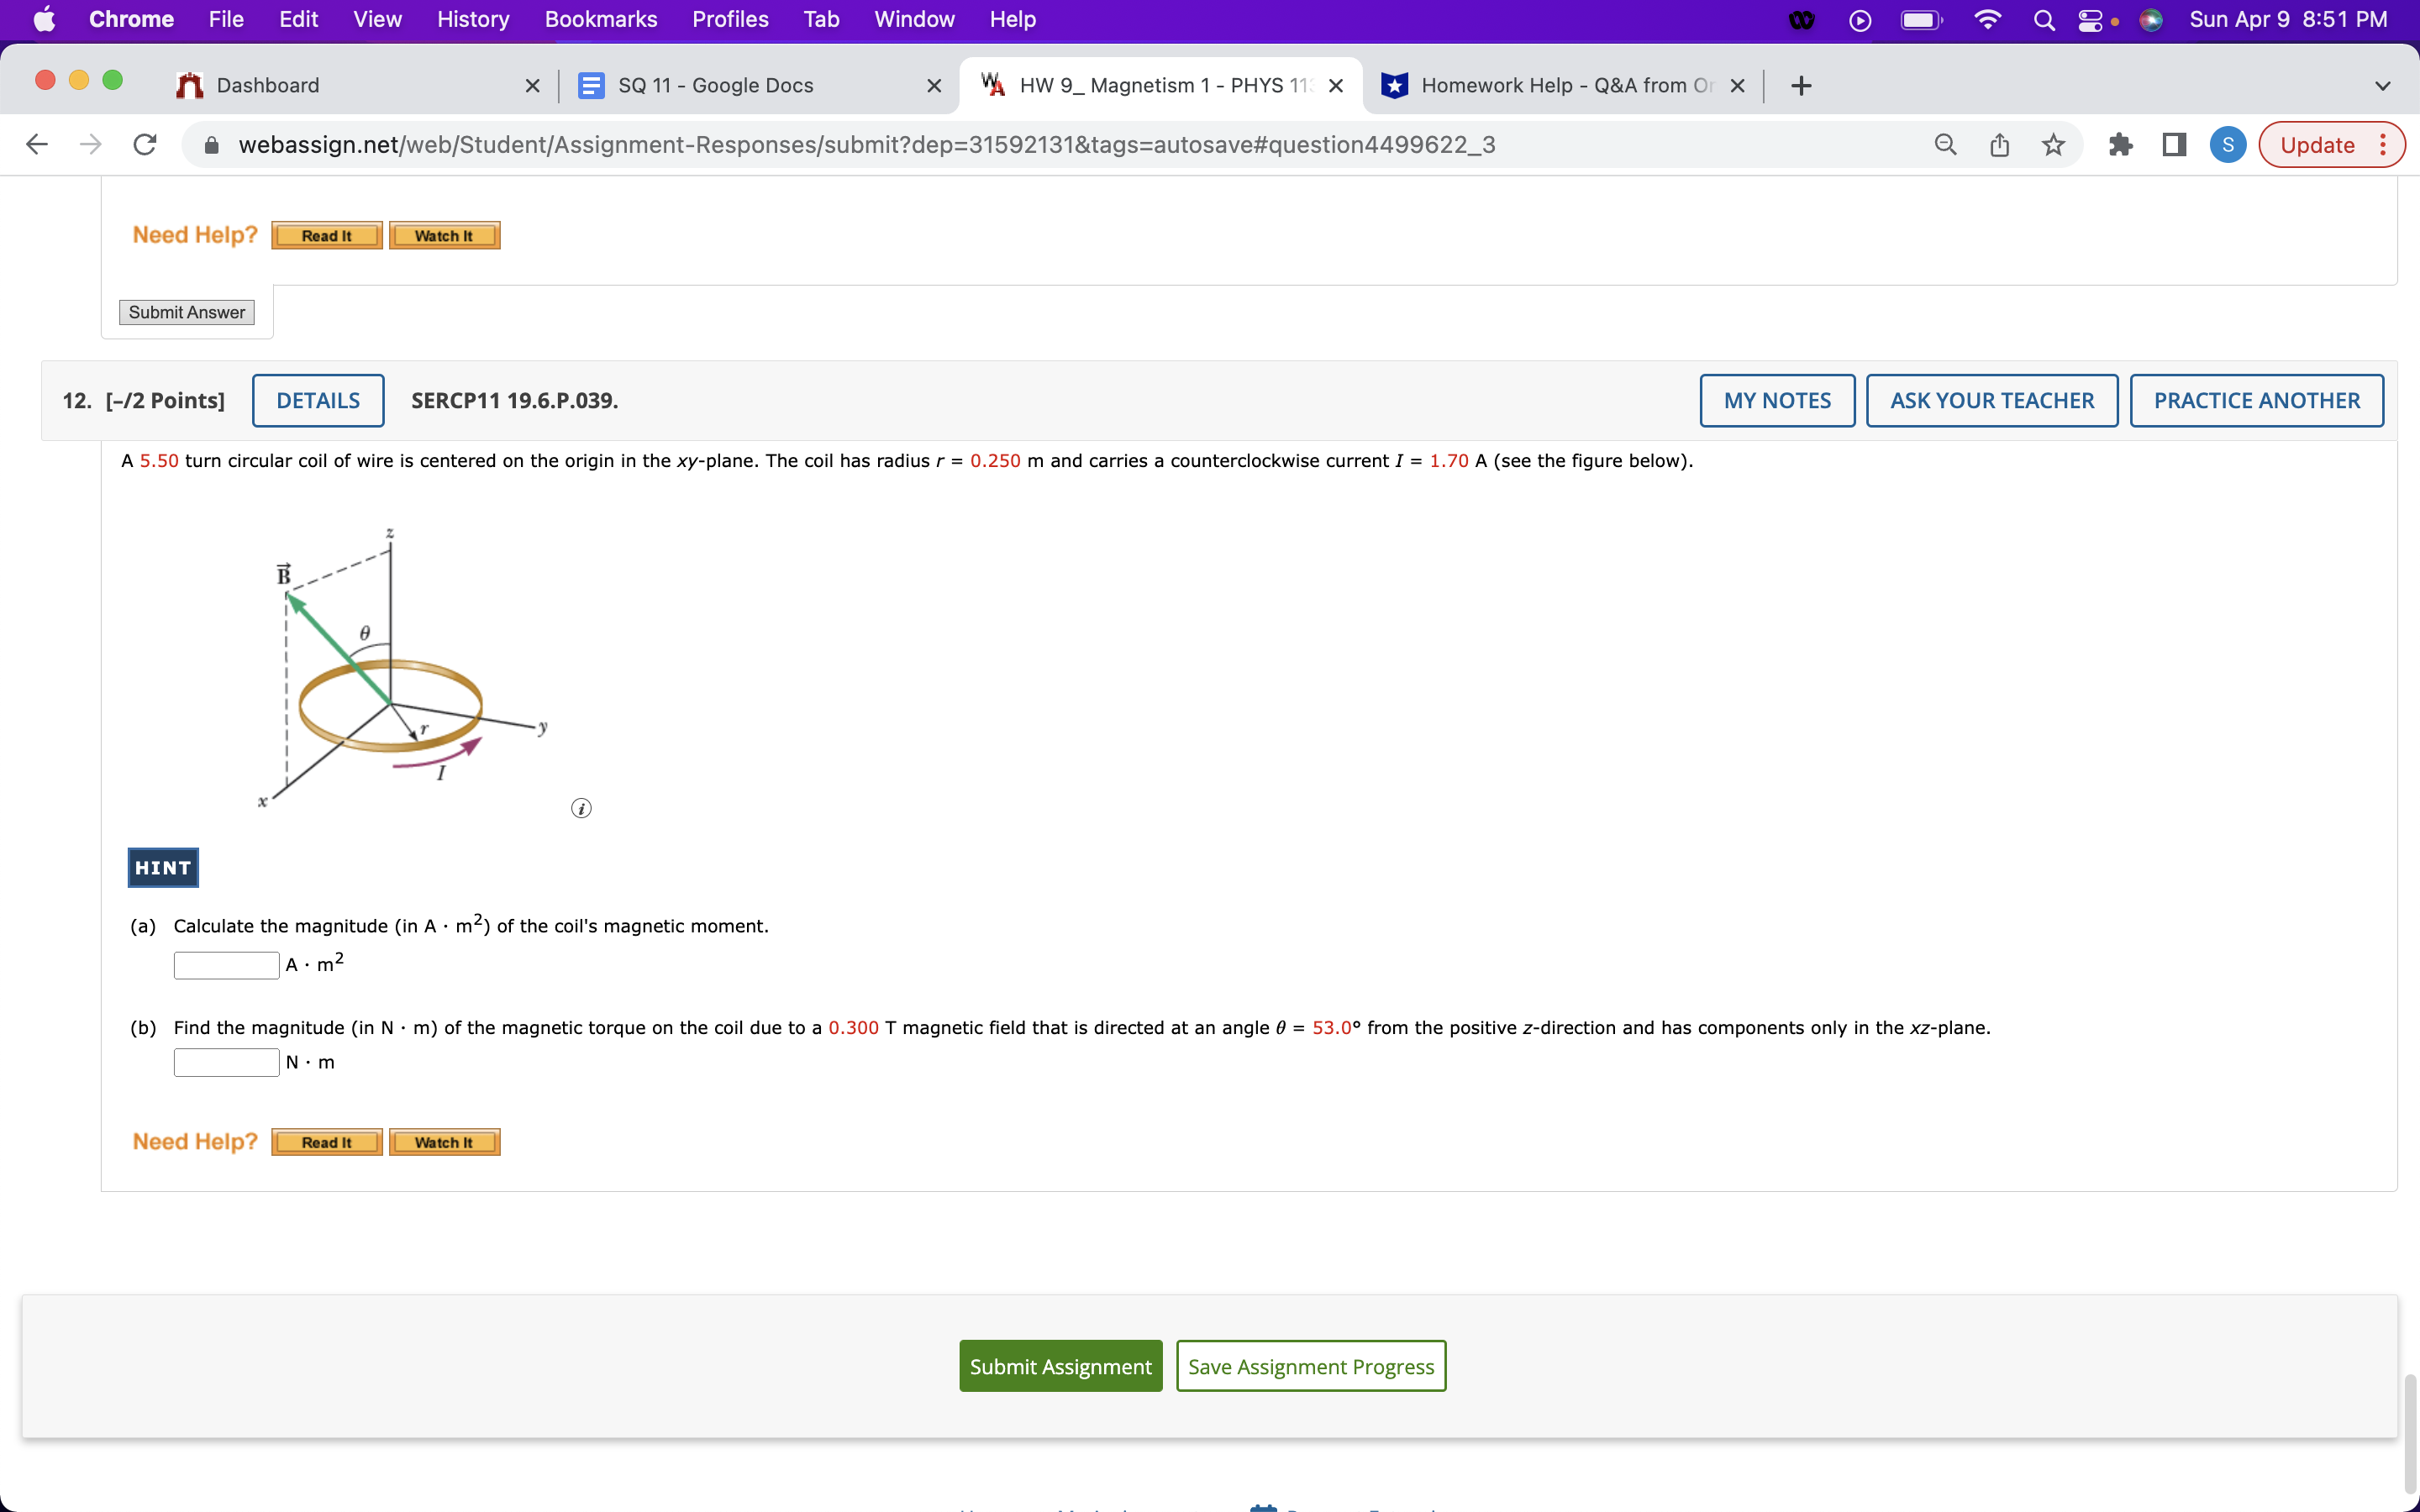Click the info icon below the coil figure

(582, 807)
